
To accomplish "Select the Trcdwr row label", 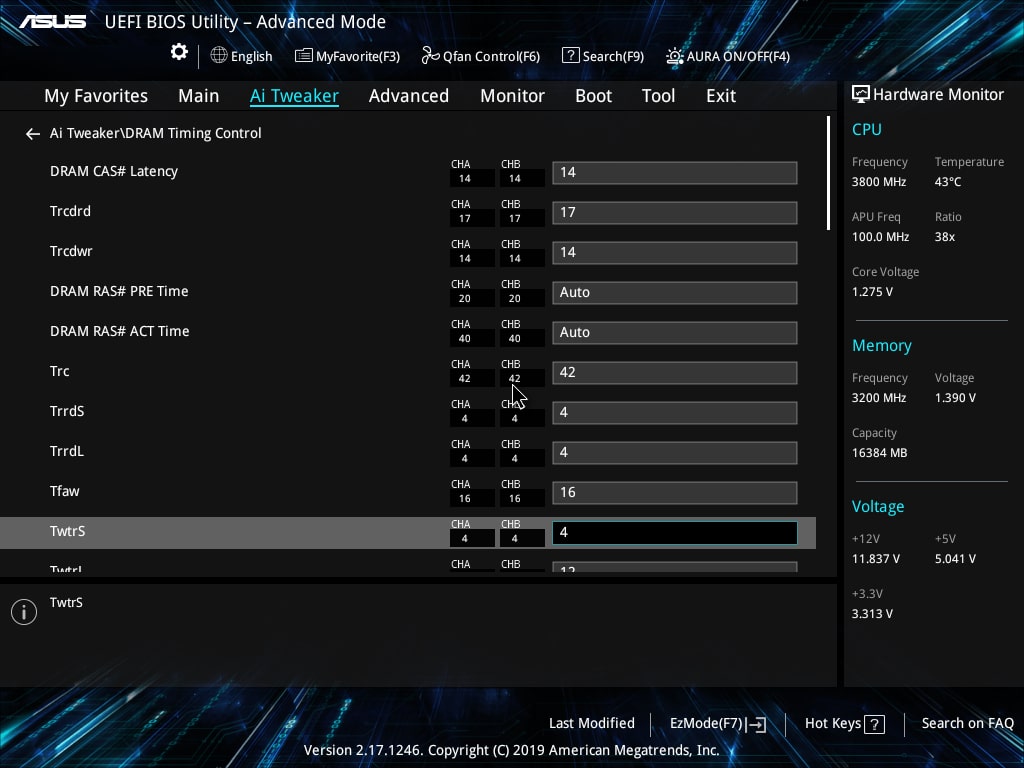I will [71, 251].
